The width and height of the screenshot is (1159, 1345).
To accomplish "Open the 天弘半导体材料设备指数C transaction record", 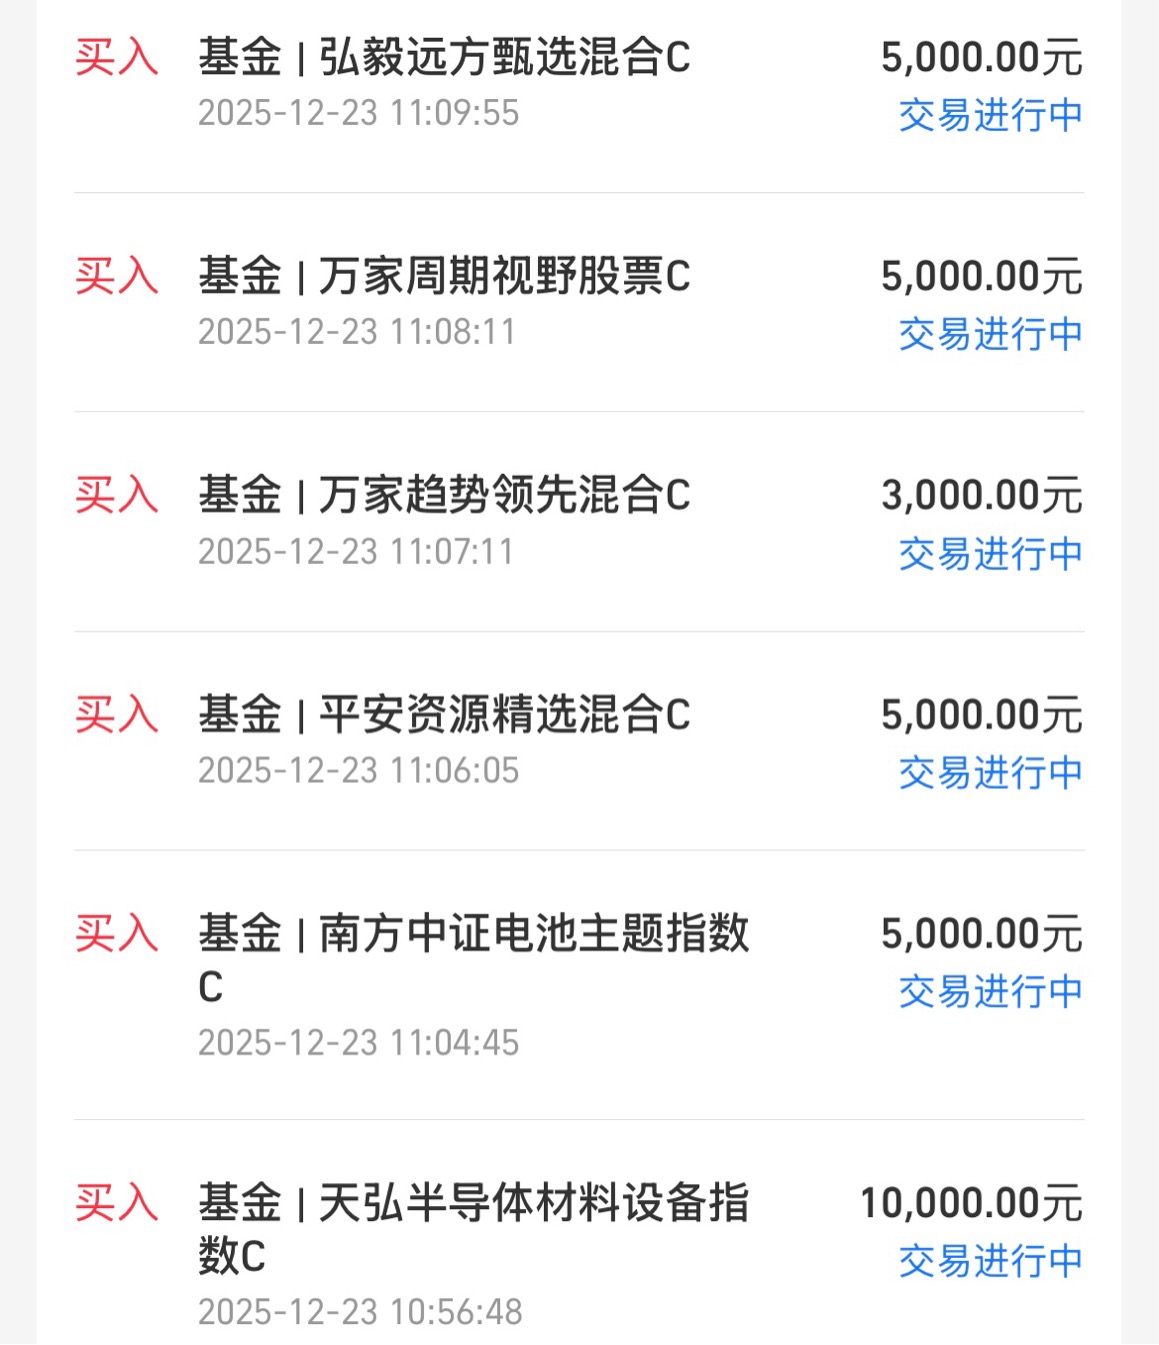I will [x=579, y=1233].
